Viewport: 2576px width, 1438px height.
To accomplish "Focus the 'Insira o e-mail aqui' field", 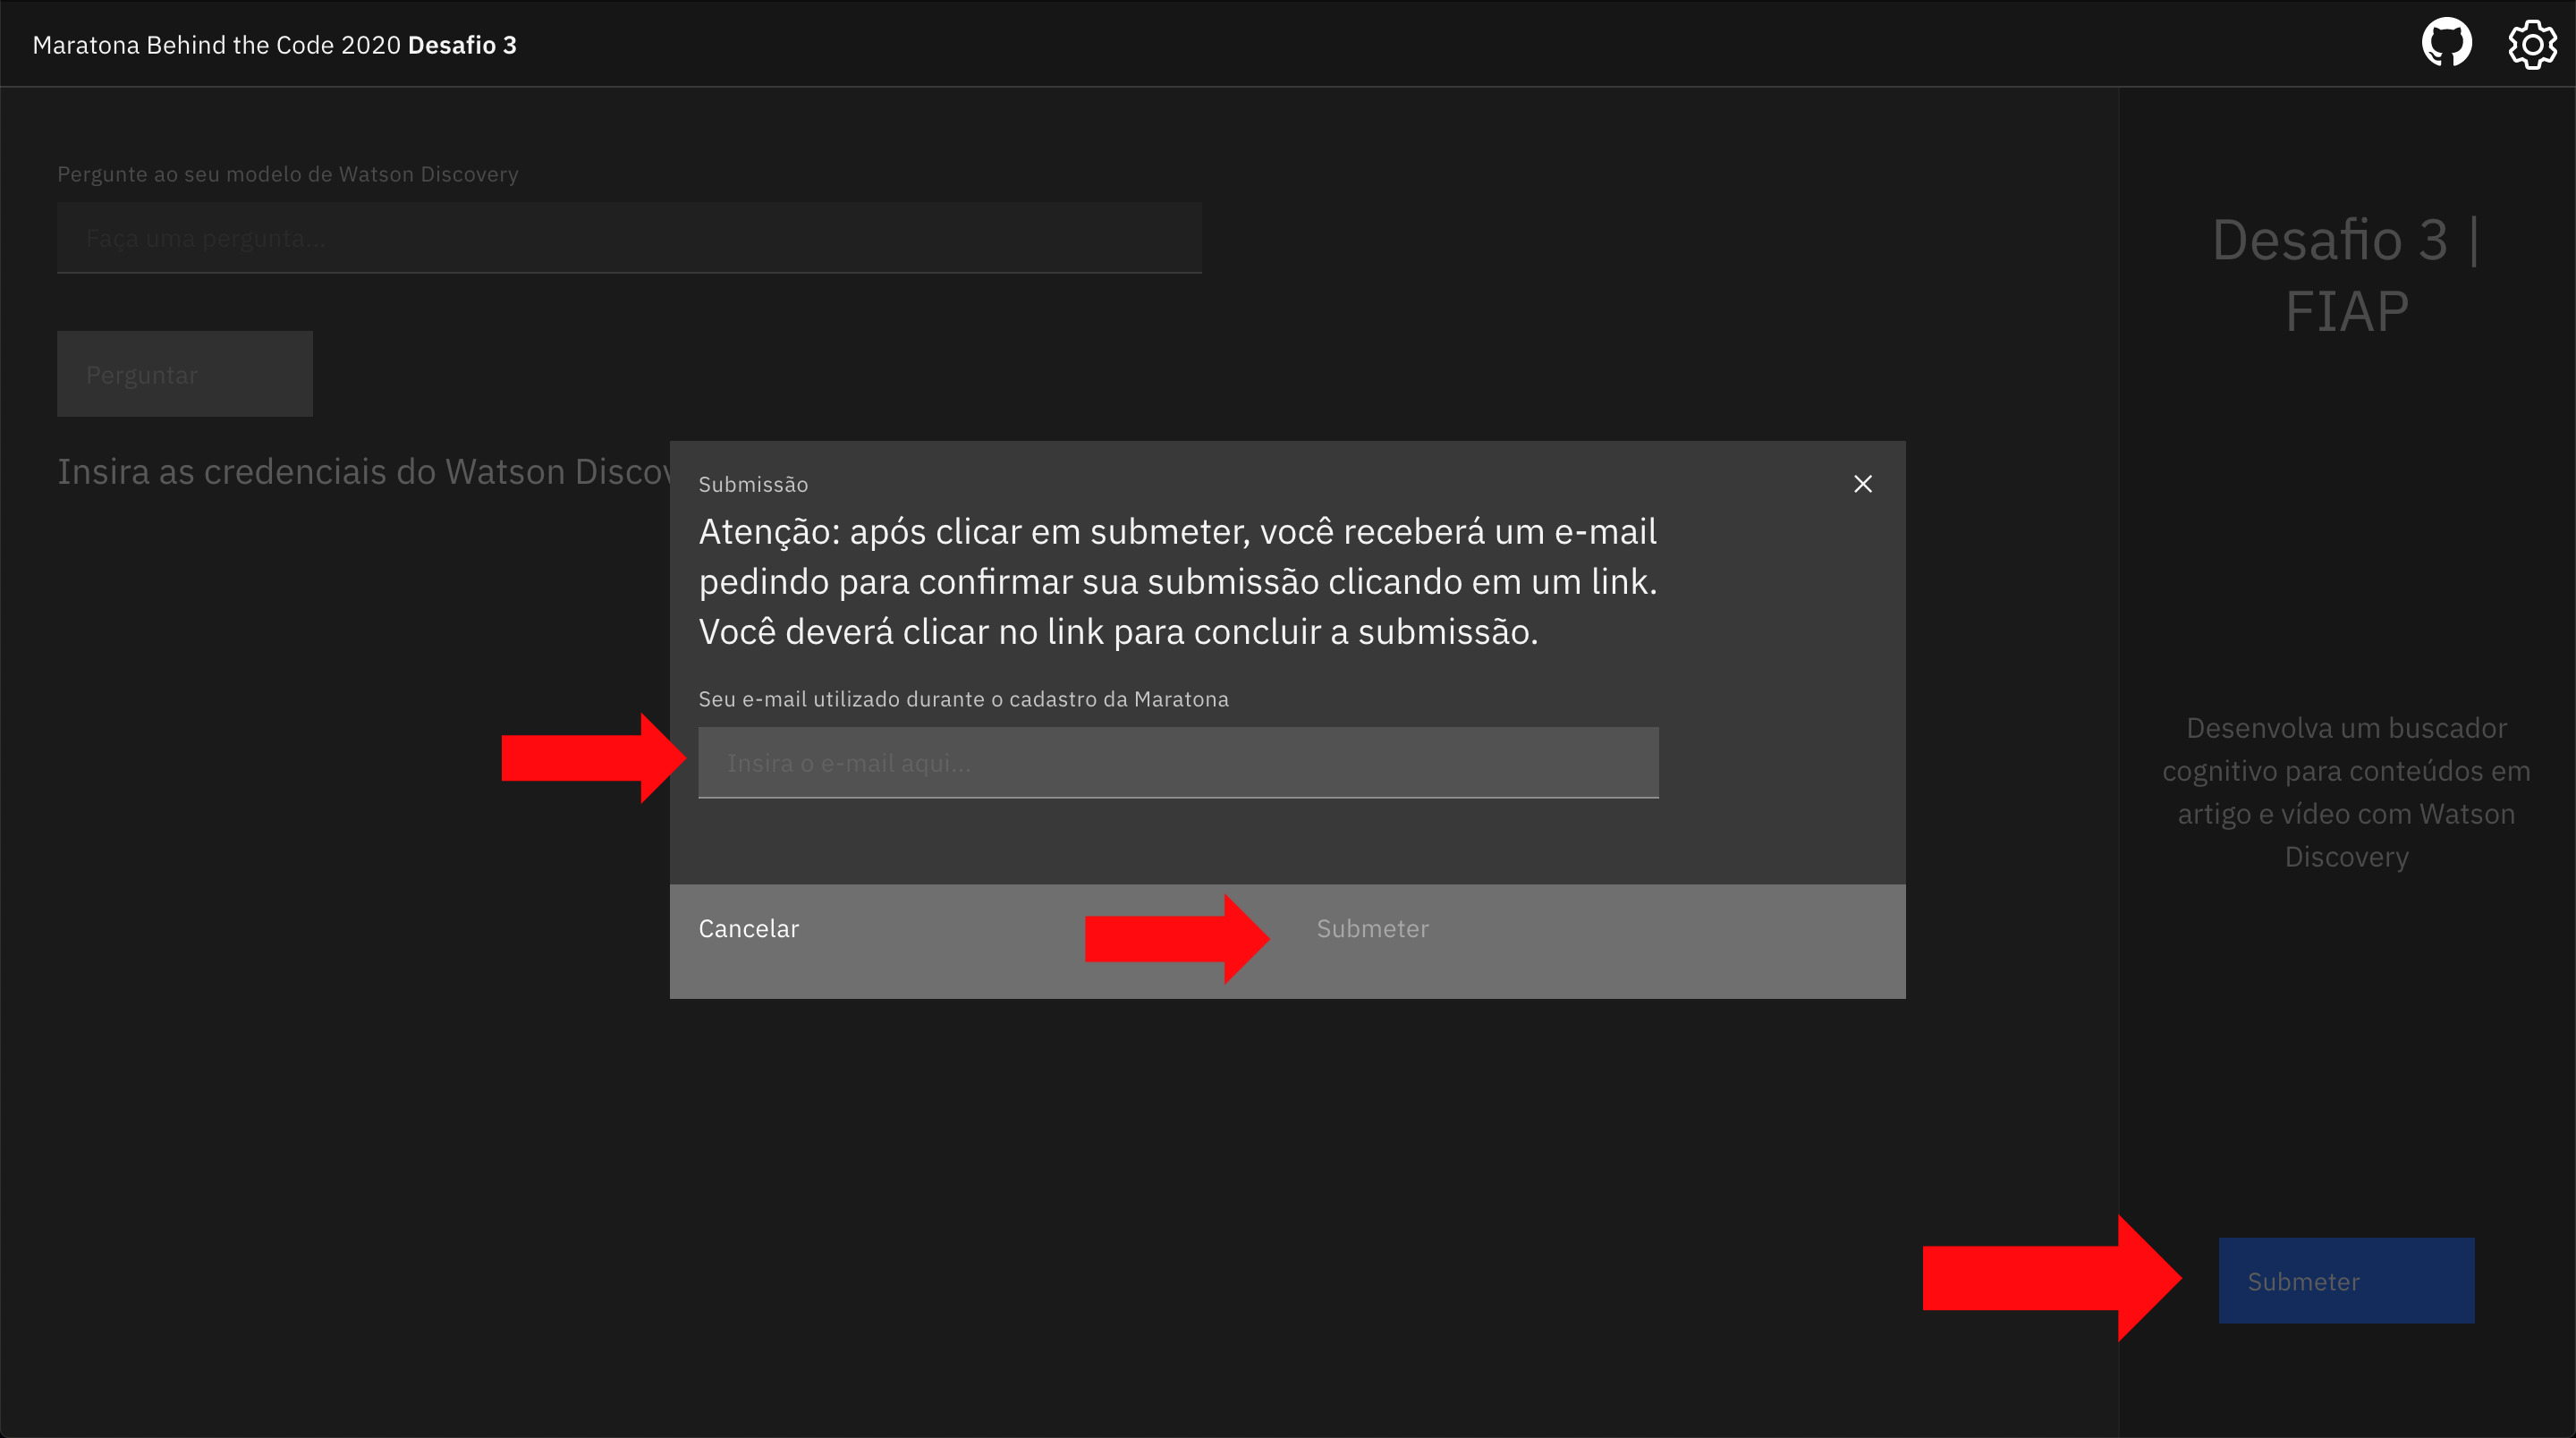I will pyautogui.click(x=1178, y=763).
